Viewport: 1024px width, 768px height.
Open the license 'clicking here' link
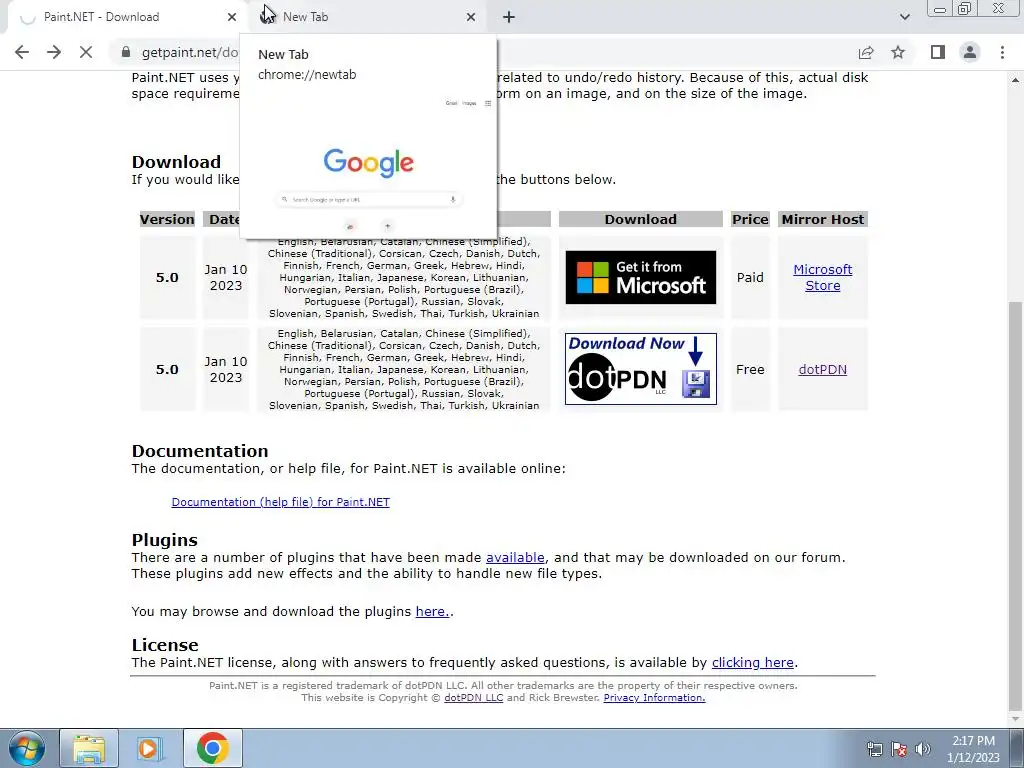752,663
